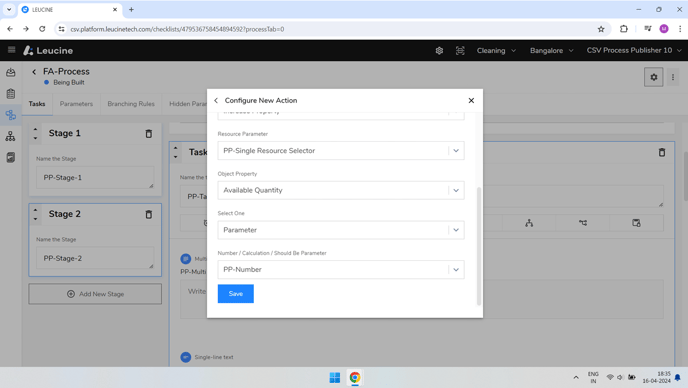Open the PP-Number parameter dropdown
This screenshot has width=688, height=388.
(x=341, y=269)
